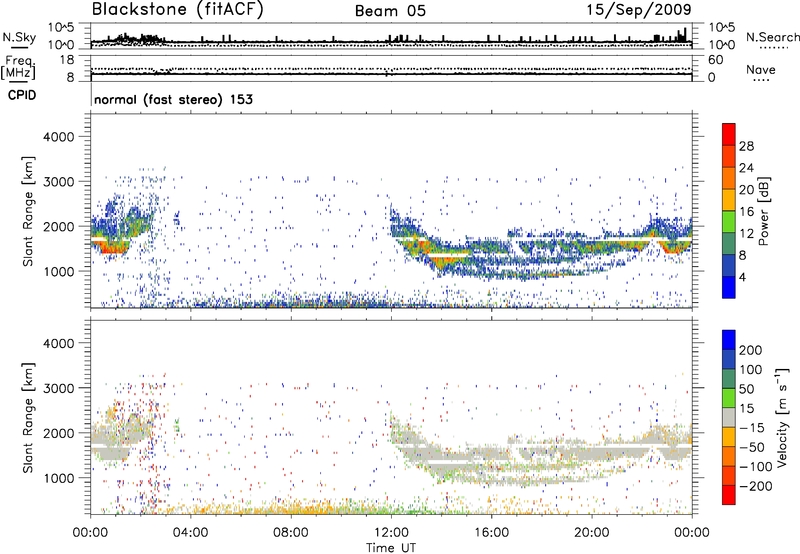Click the '2000' tick of the Velocity panel
Screen dimensions: 800x554
[x=59, y=433]
